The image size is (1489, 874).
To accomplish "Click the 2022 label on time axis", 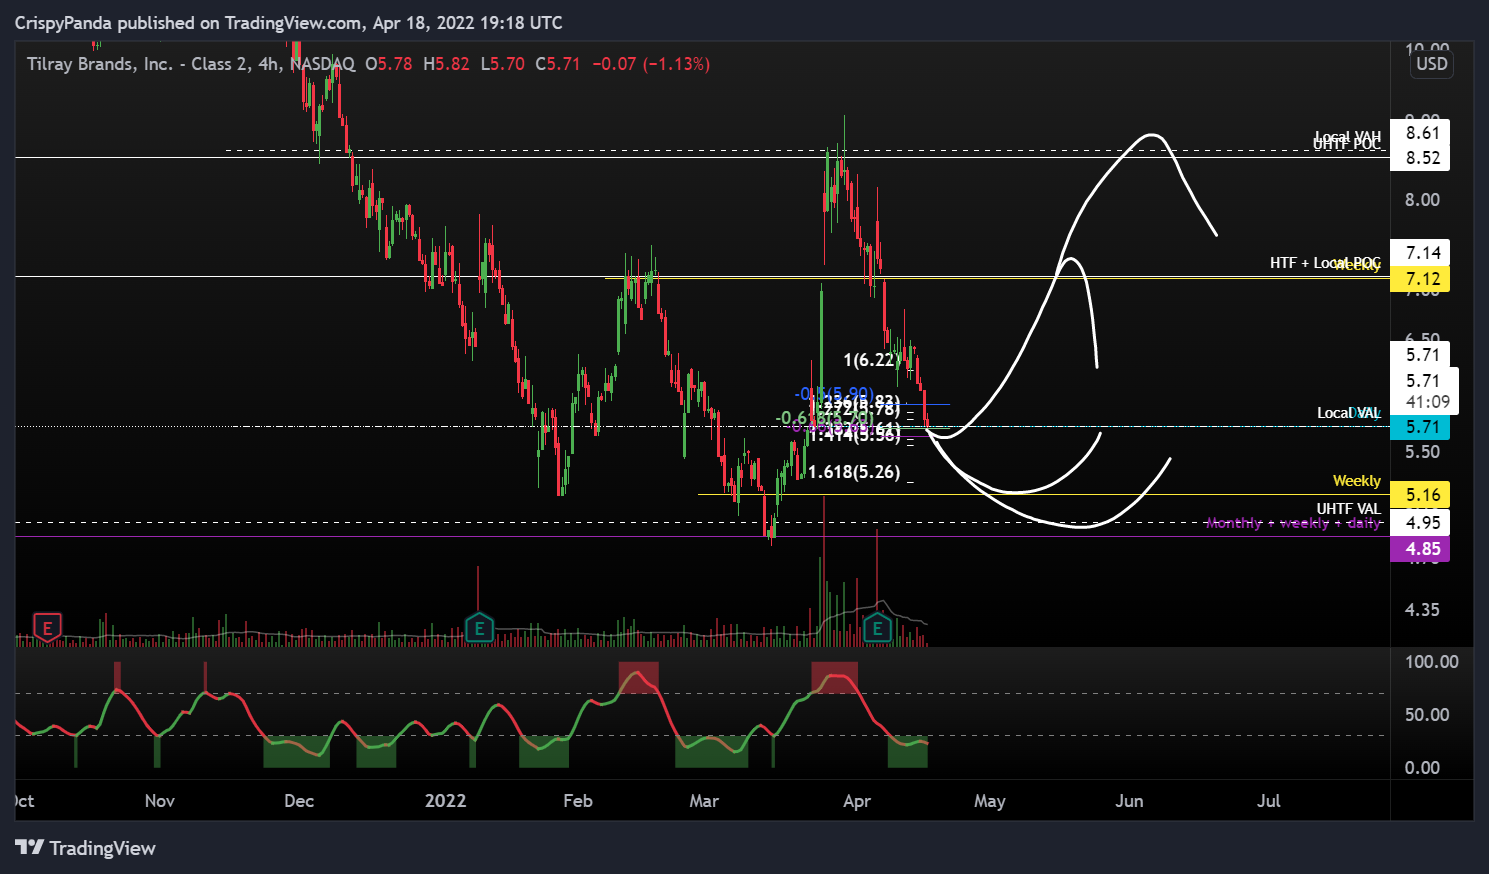I will coord(446,801).
